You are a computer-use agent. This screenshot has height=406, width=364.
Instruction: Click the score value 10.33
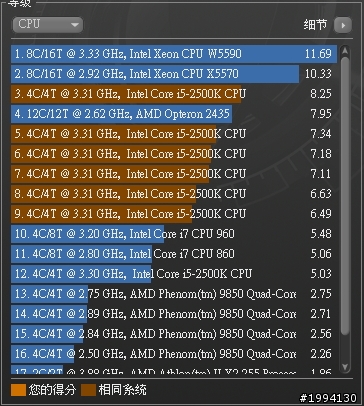pyautogui.click(x=318, y=74)
